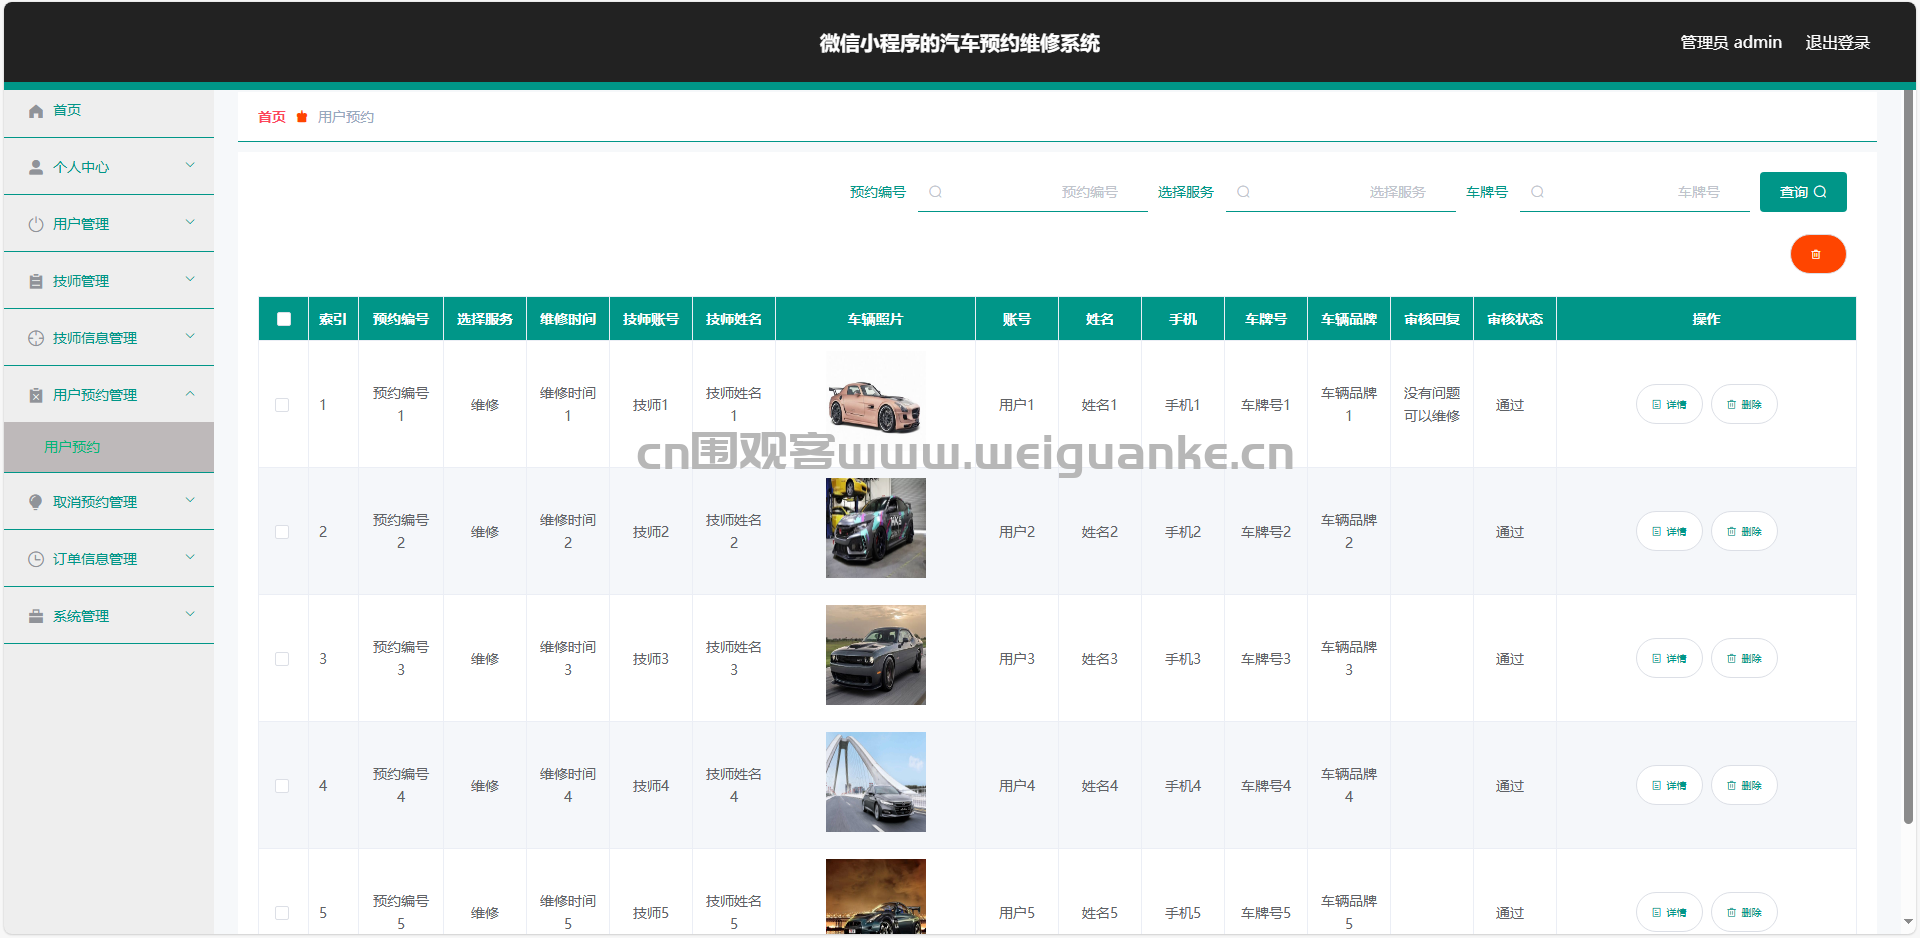
Task: Open 详情 for row 预约编号2
Action: 1669,532
